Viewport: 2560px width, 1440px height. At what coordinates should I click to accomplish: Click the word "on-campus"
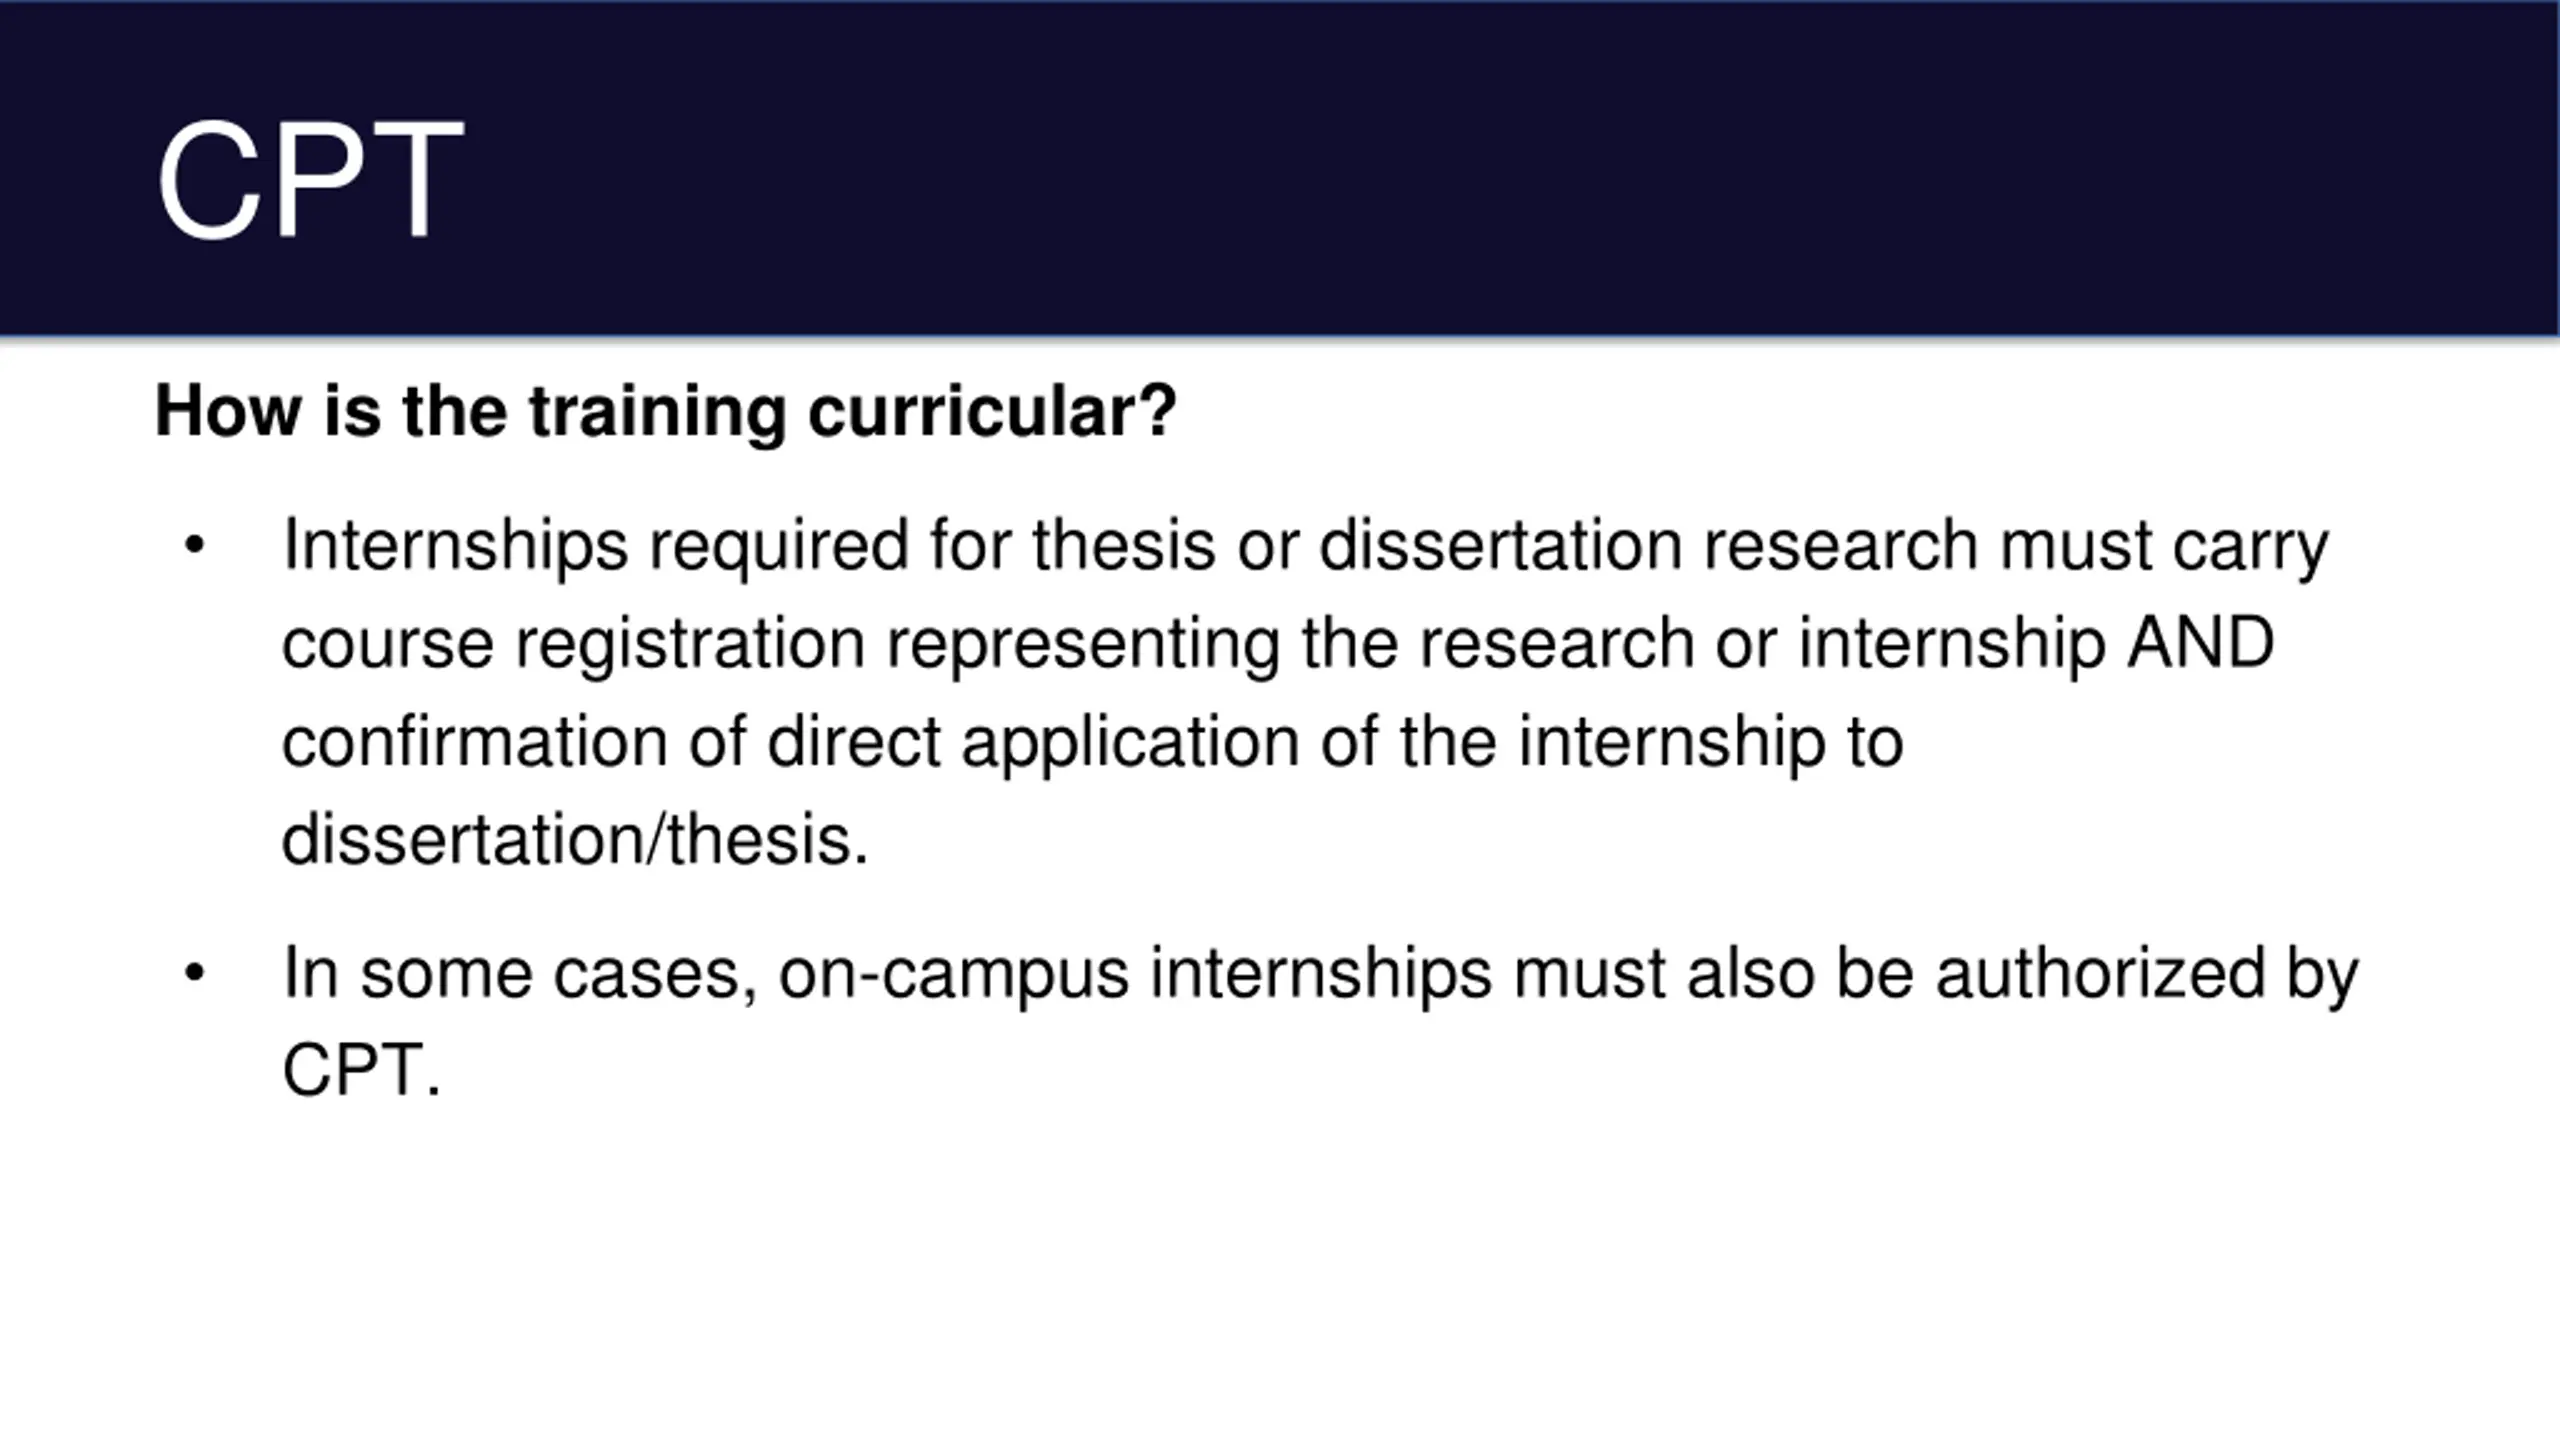[953, 973]
